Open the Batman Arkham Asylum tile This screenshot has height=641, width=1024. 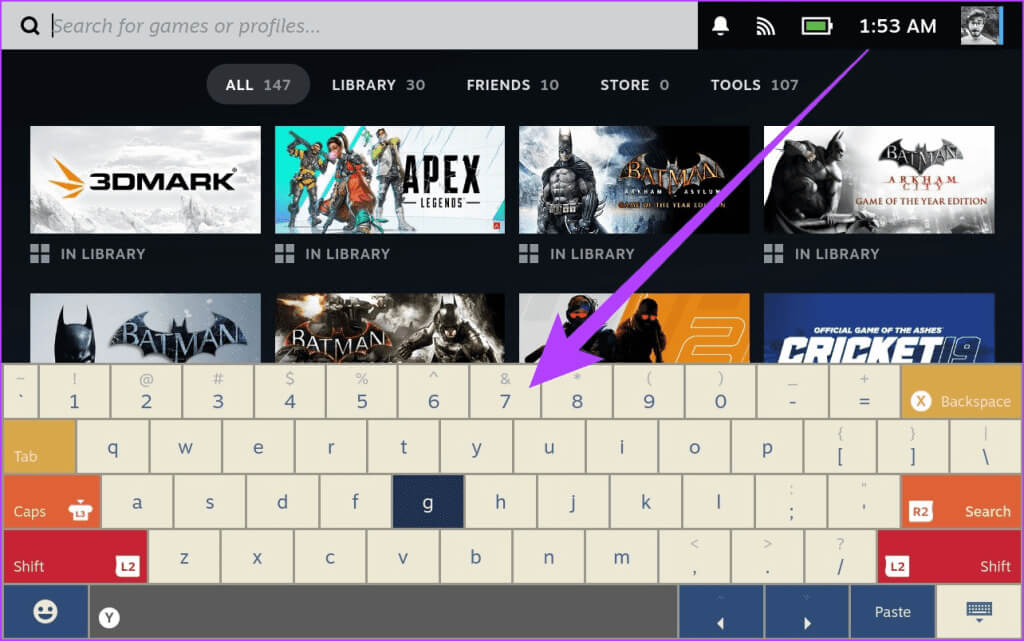pos(634,180)
